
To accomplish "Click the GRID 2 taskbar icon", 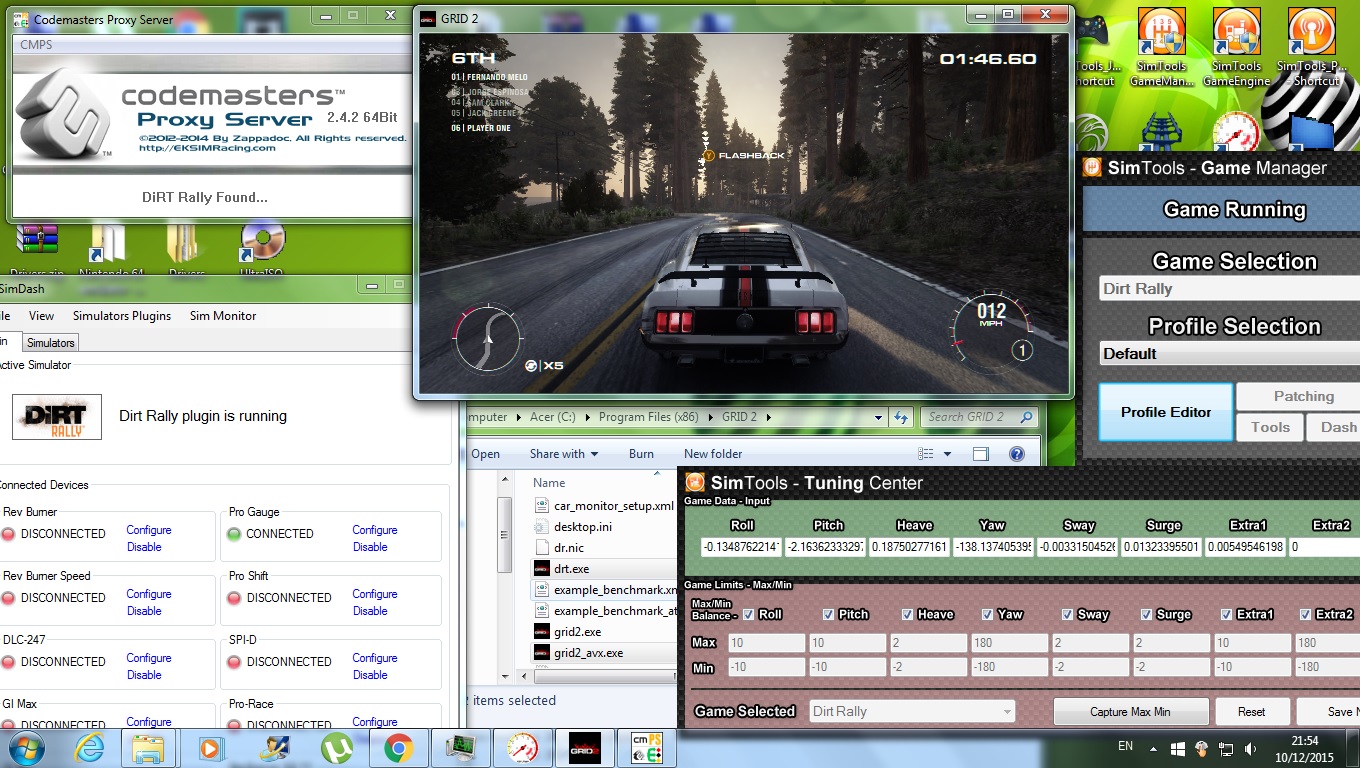I will click(583, 747).
